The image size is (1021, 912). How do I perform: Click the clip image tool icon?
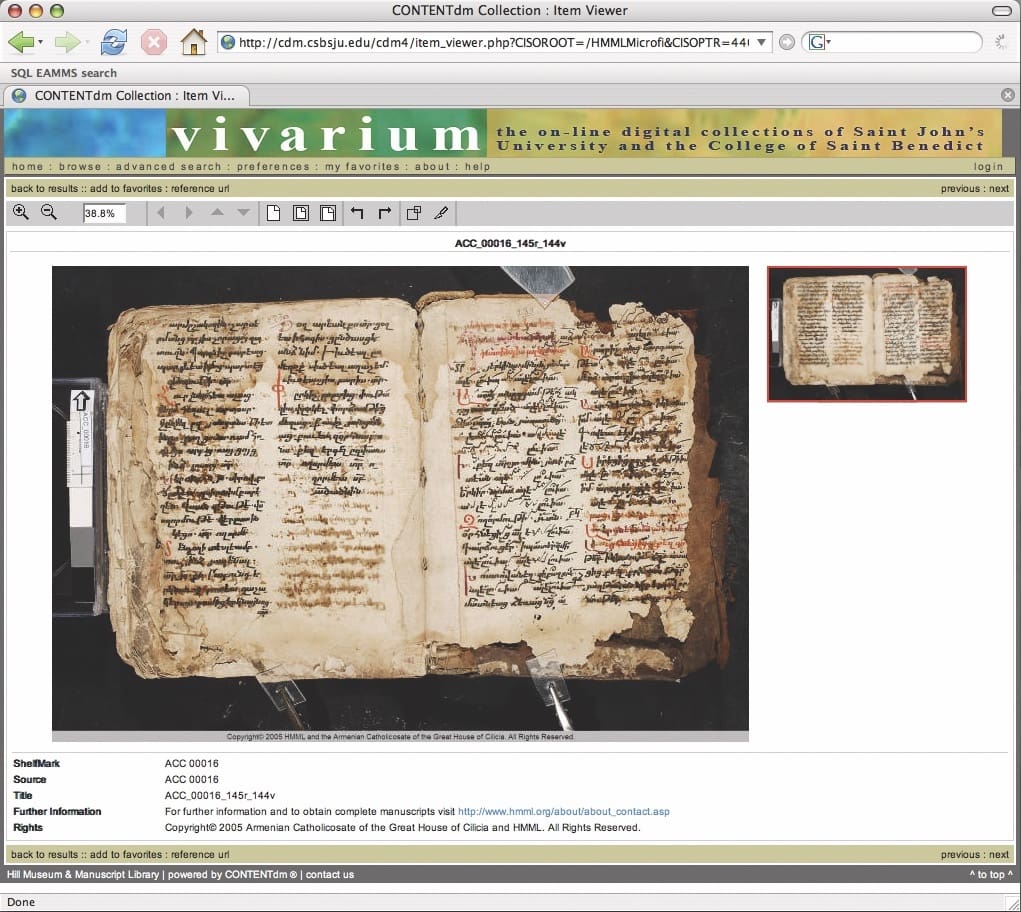(441, 213)
